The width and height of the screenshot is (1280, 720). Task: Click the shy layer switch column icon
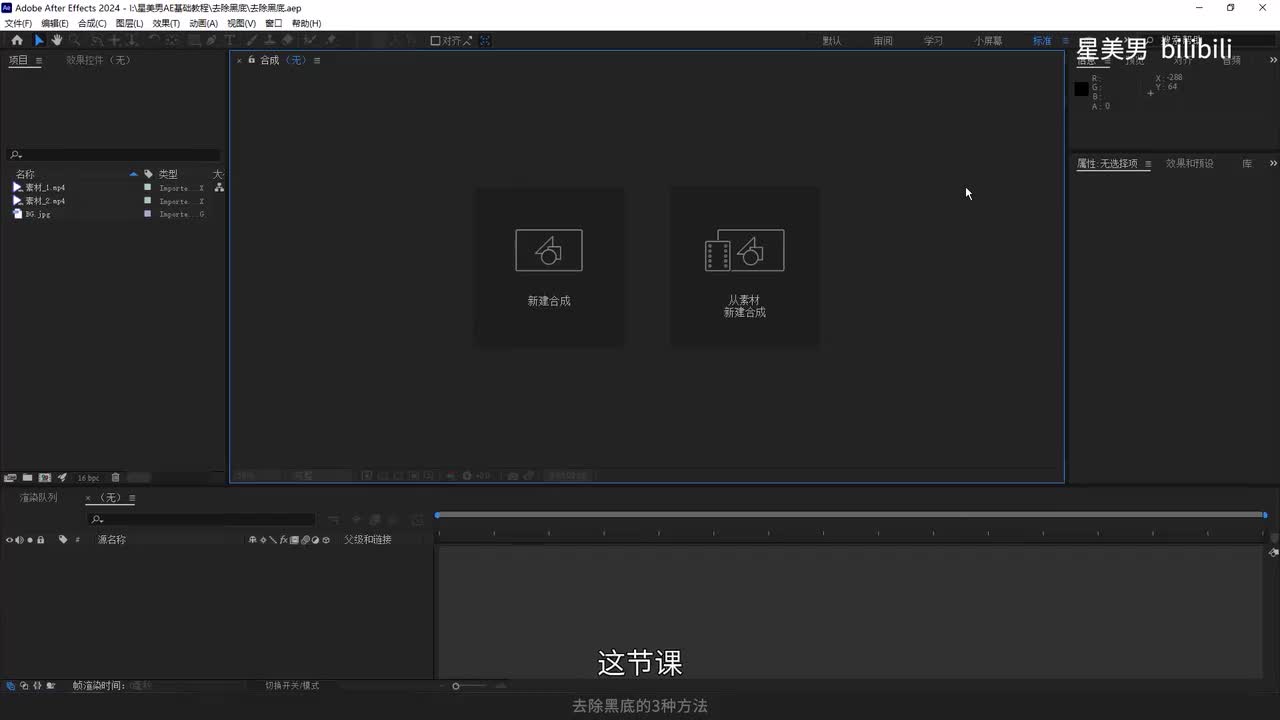252,540
